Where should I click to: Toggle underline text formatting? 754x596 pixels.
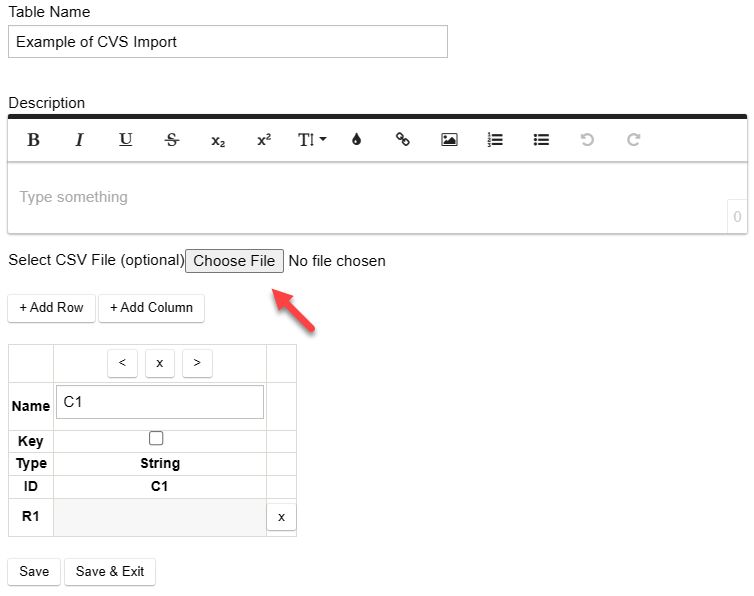point(126,140)
